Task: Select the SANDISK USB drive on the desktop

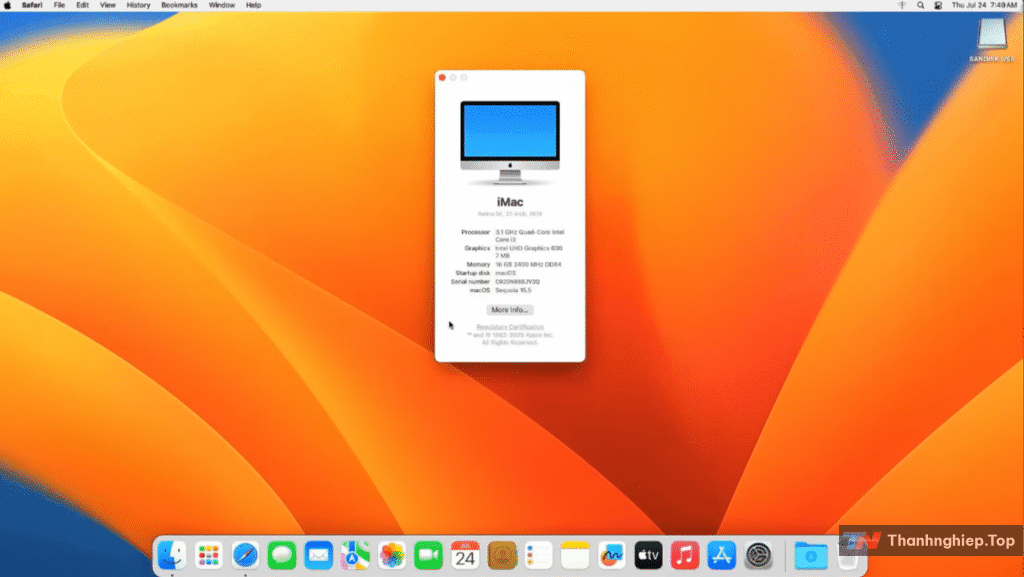Action: [991, 39]
